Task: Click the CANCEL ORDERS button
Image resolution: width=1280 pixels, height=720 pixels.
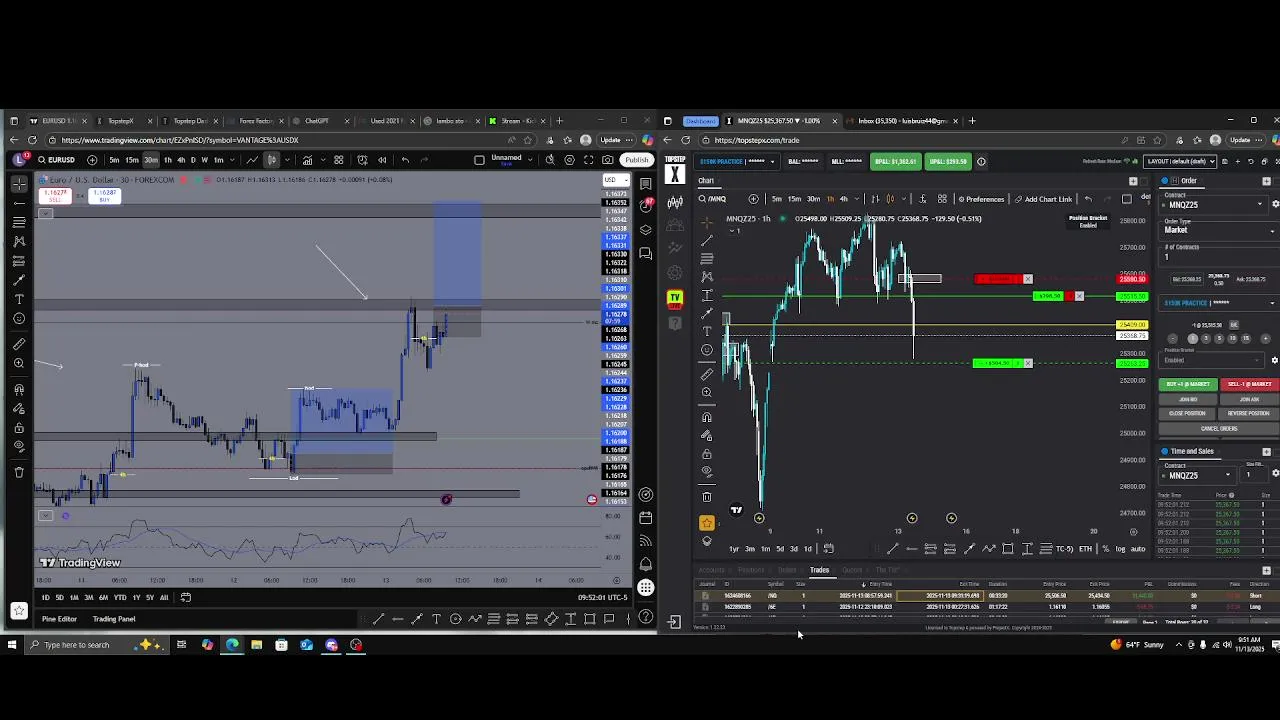Action: [1218, 429]
